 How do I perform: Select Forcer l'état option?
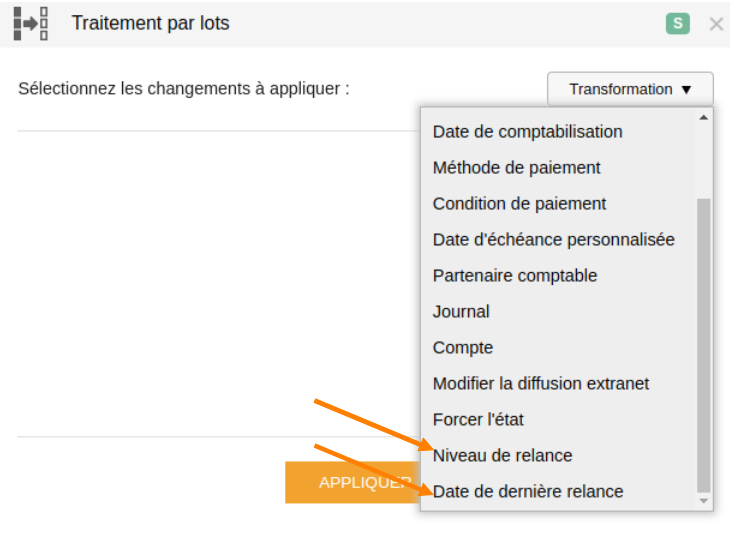point(478,420)
